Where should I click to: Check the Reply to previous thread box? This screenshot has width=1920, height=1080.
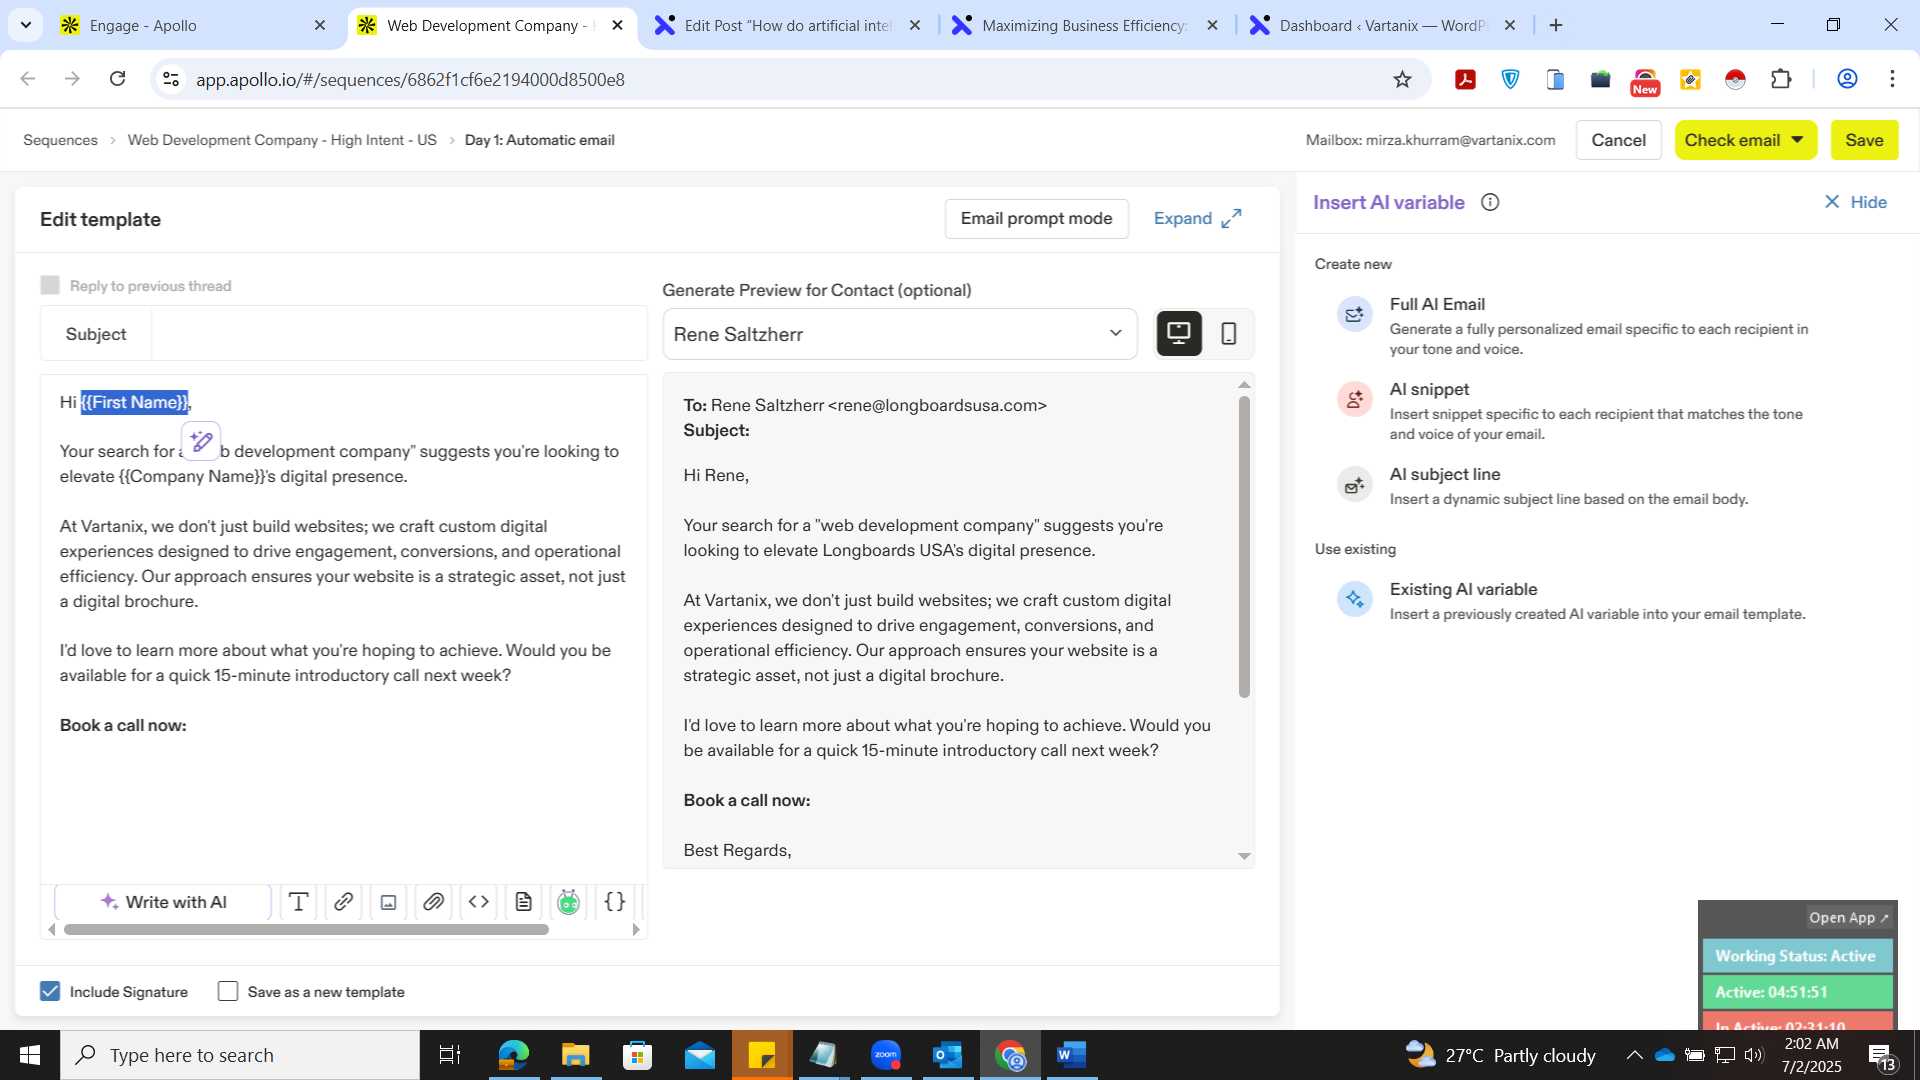click(x=50, y=285)
